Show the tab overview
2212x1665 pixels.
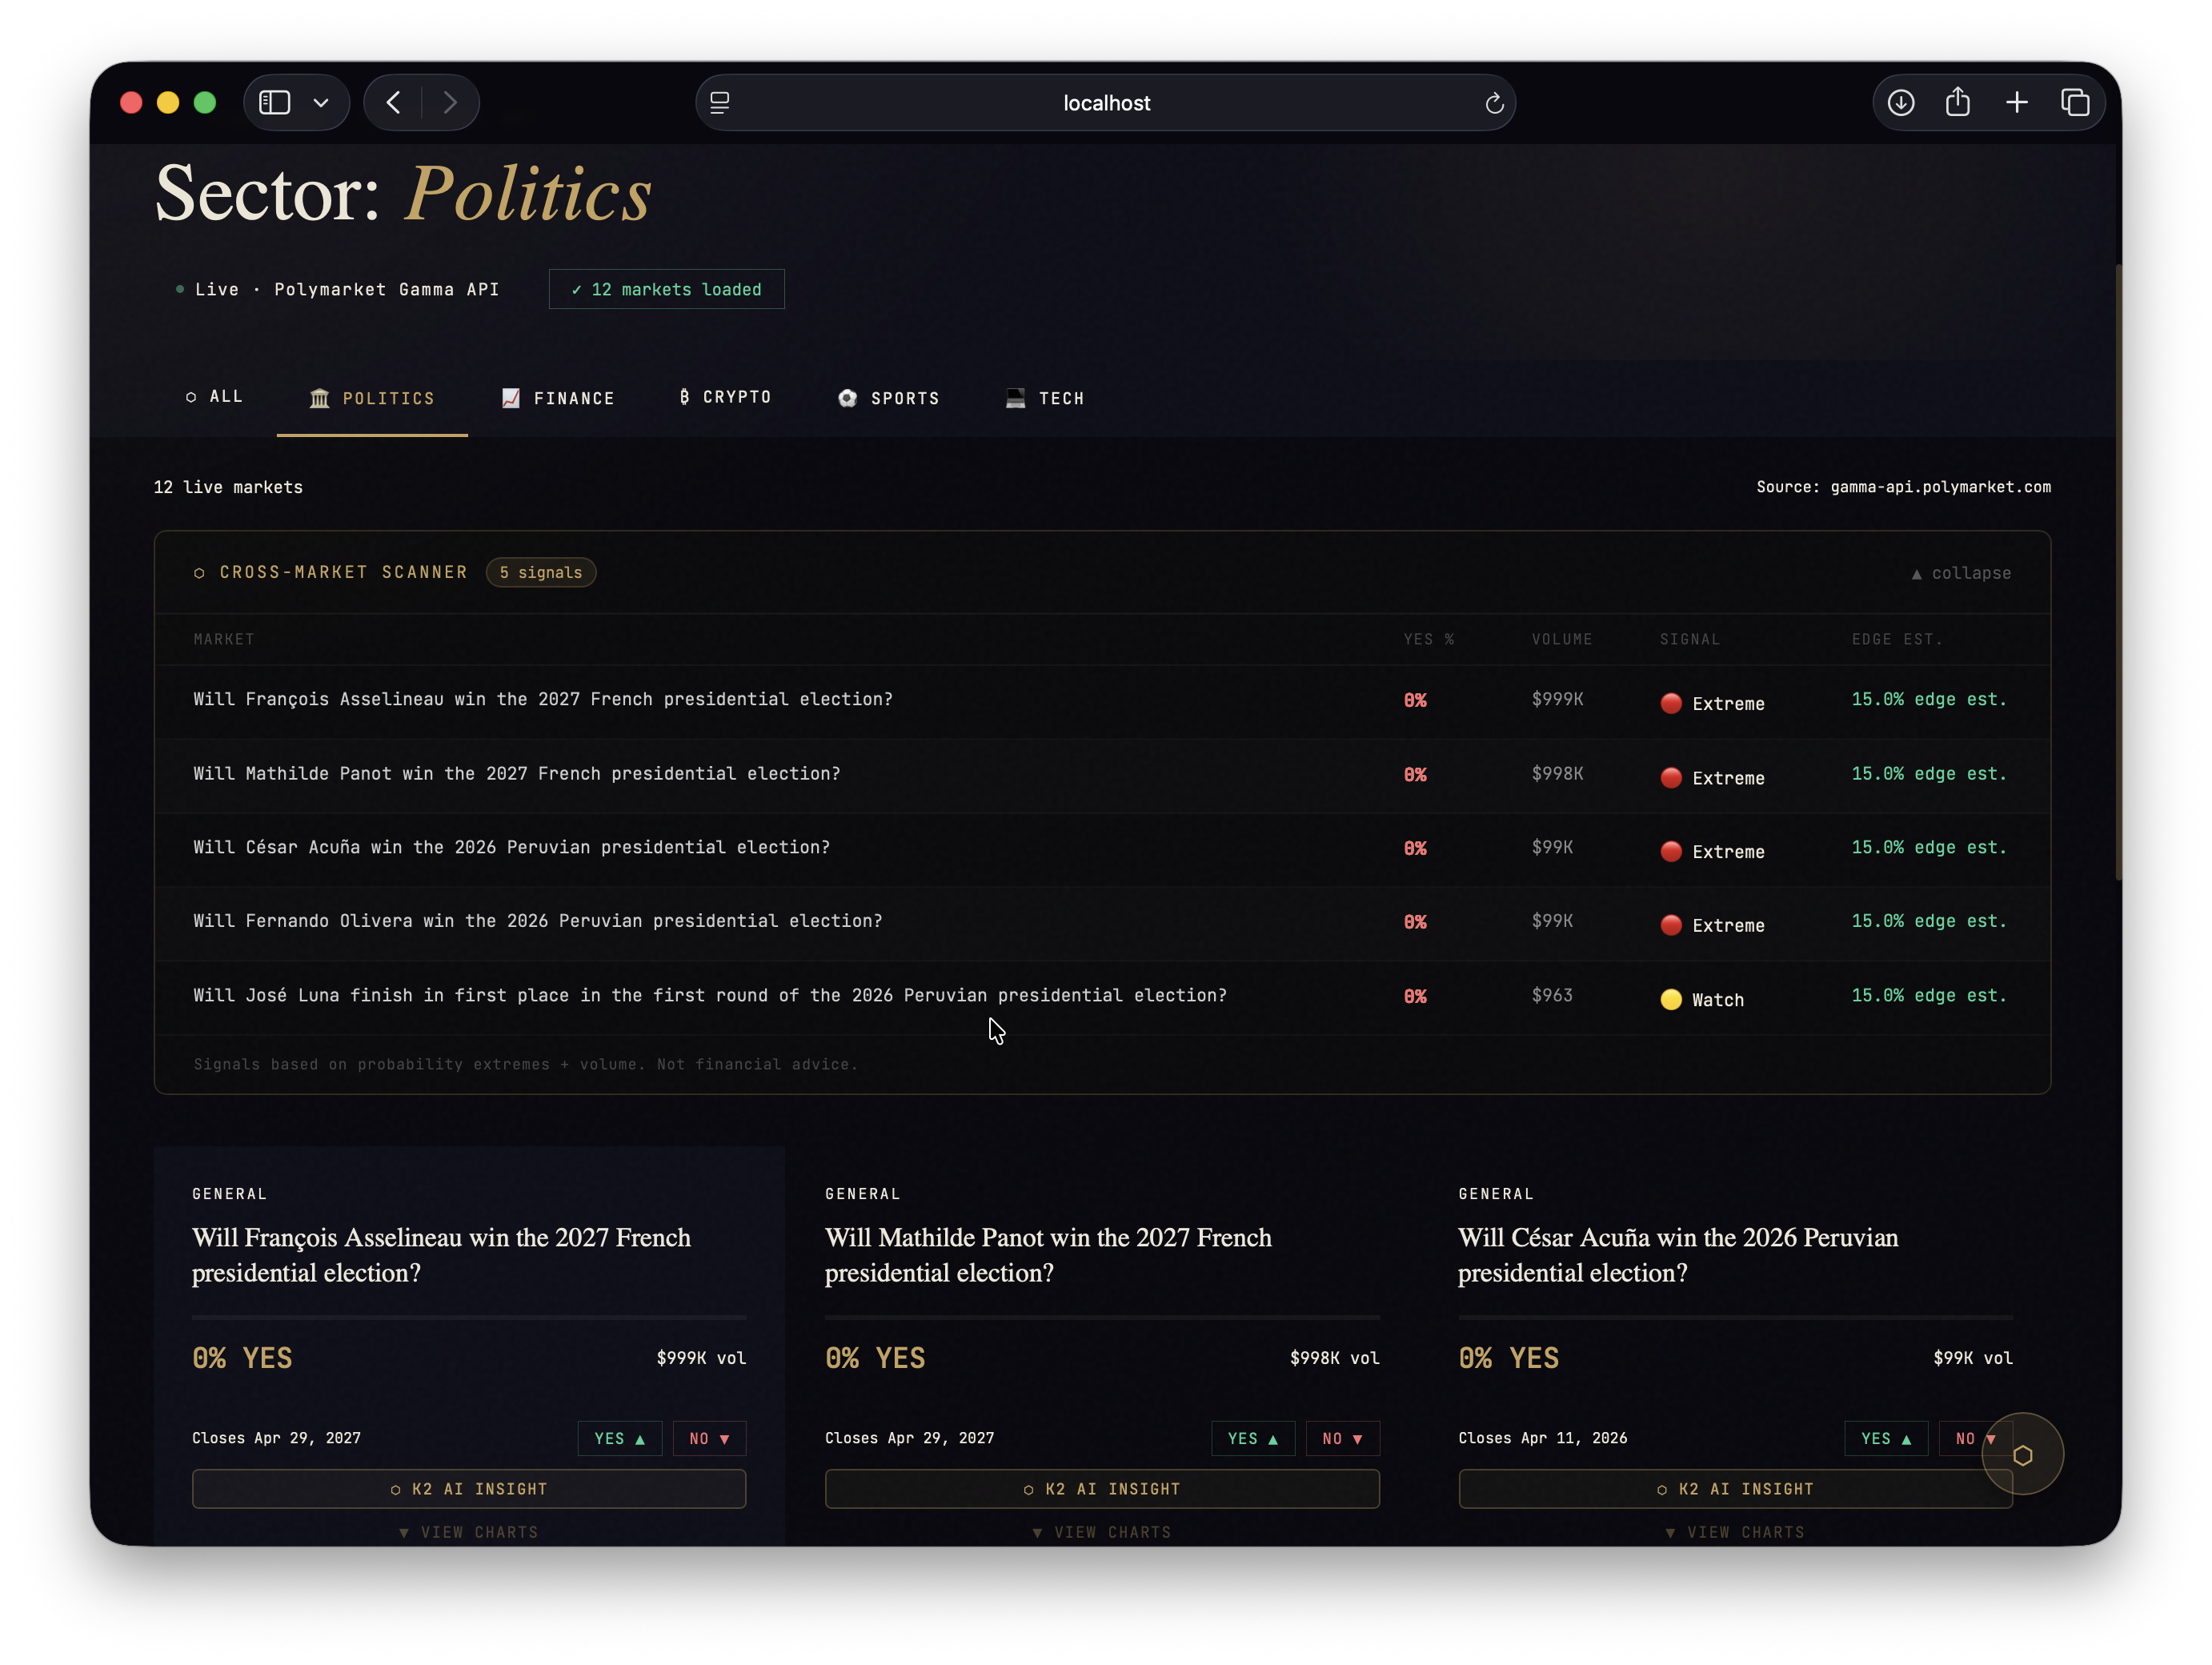click(2075, 103)
